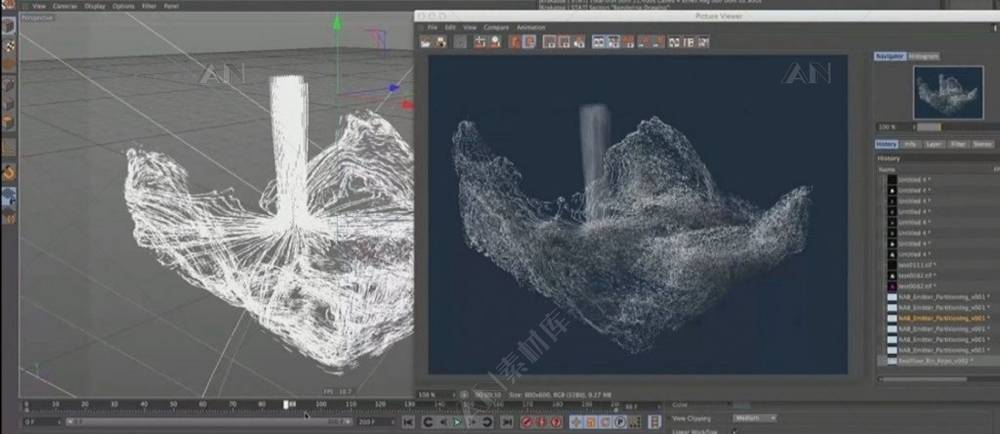Click the Open image icon in Picture Viewer
Image resolution: width=1000 pixels, height=434 pixels.
tap(426, 42)
